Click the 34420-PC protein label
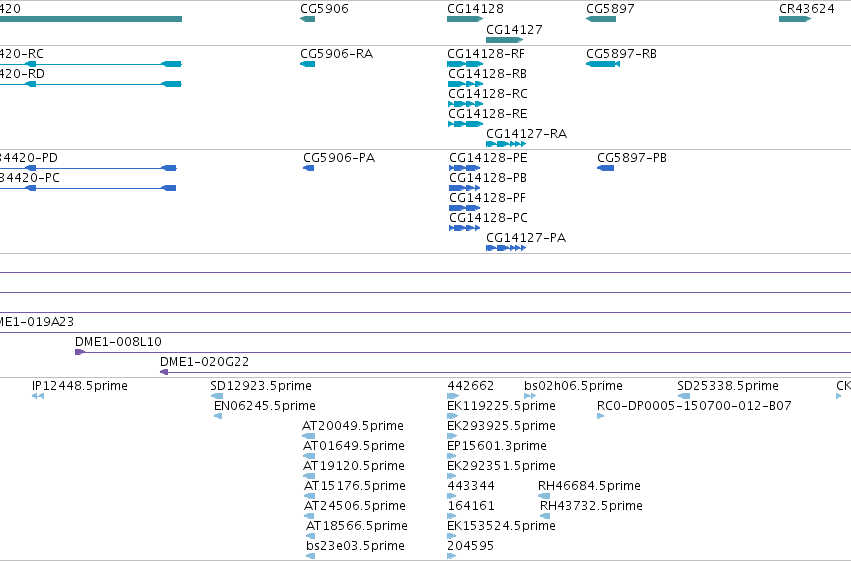The image size is (851, 561). 29,178
